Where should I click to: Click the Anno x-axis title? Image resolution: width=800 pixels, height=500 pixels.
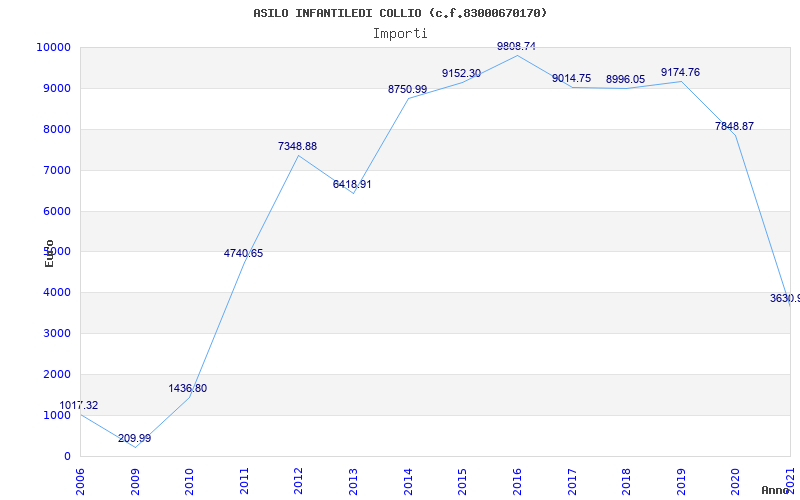click(776, 491)
